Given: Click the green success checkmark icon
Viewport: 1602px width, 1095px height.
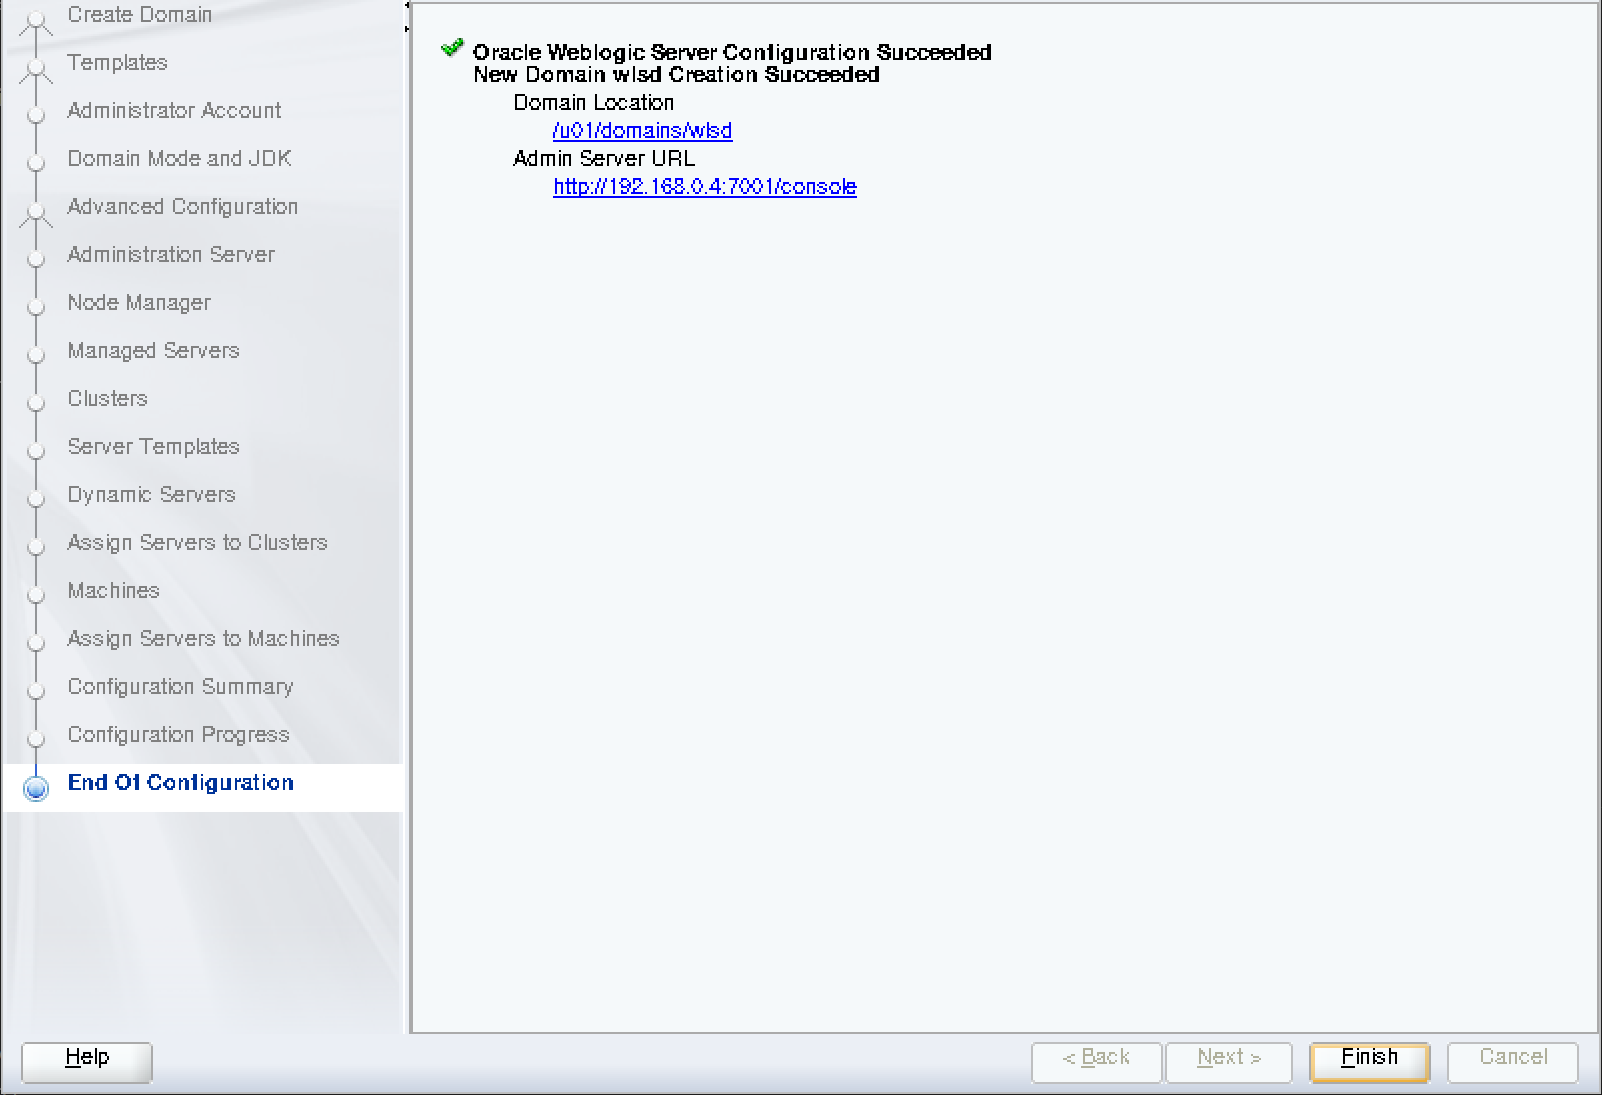Looking at the screenshot, I should [453, 45].
